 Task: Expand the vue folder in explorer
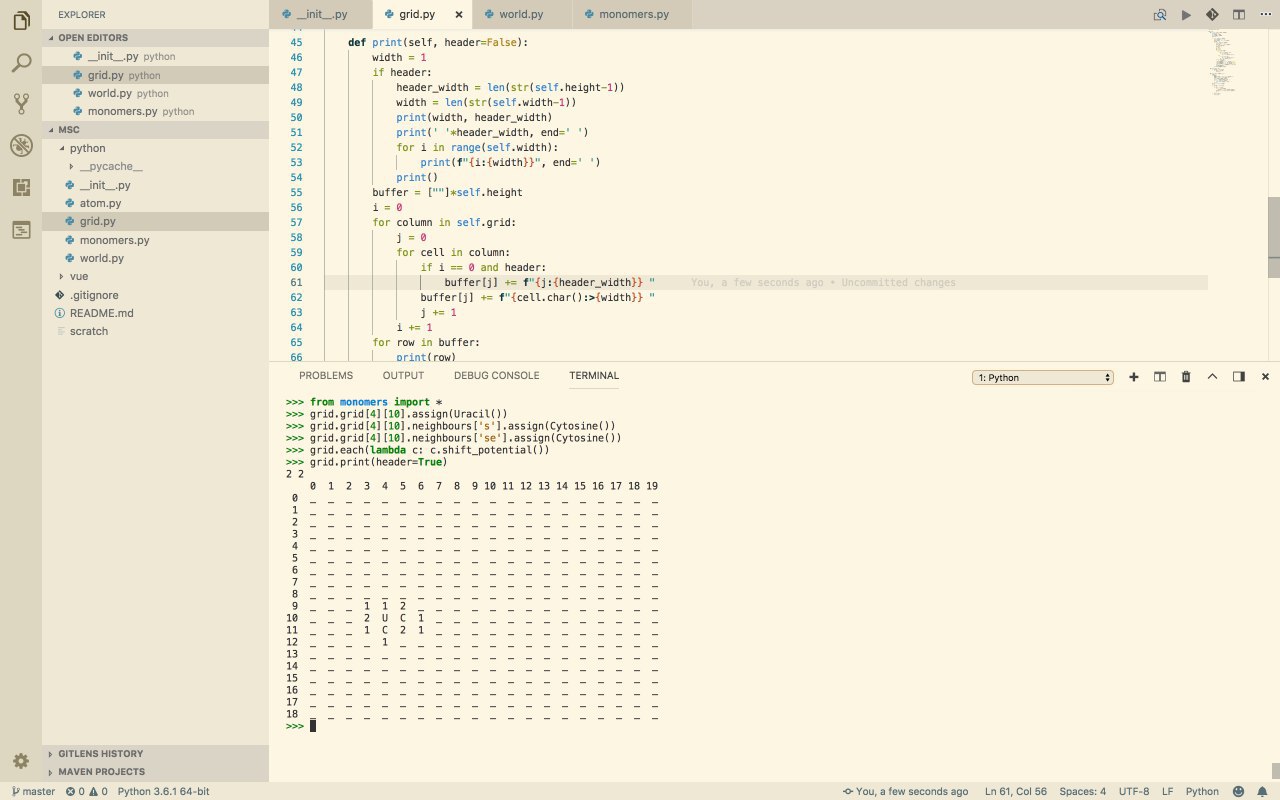[78, 276]
